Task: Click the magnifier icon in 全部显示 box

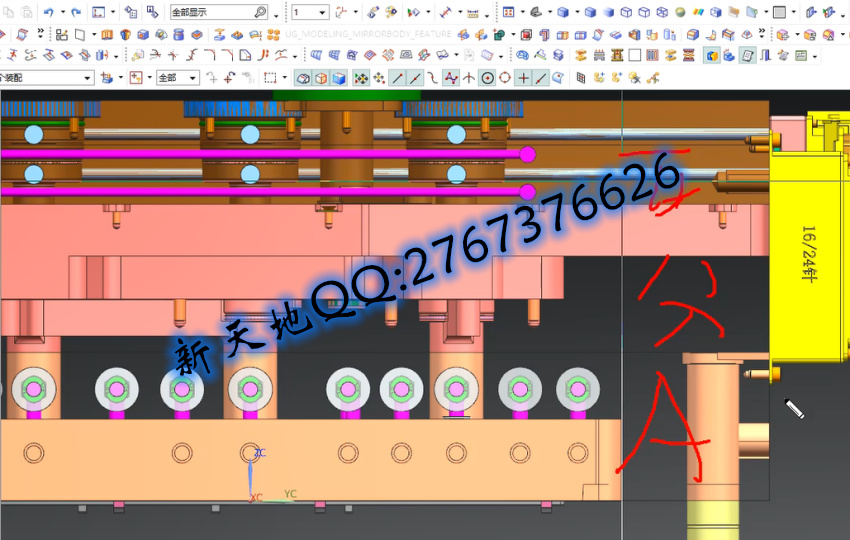Action: point(261,13)
